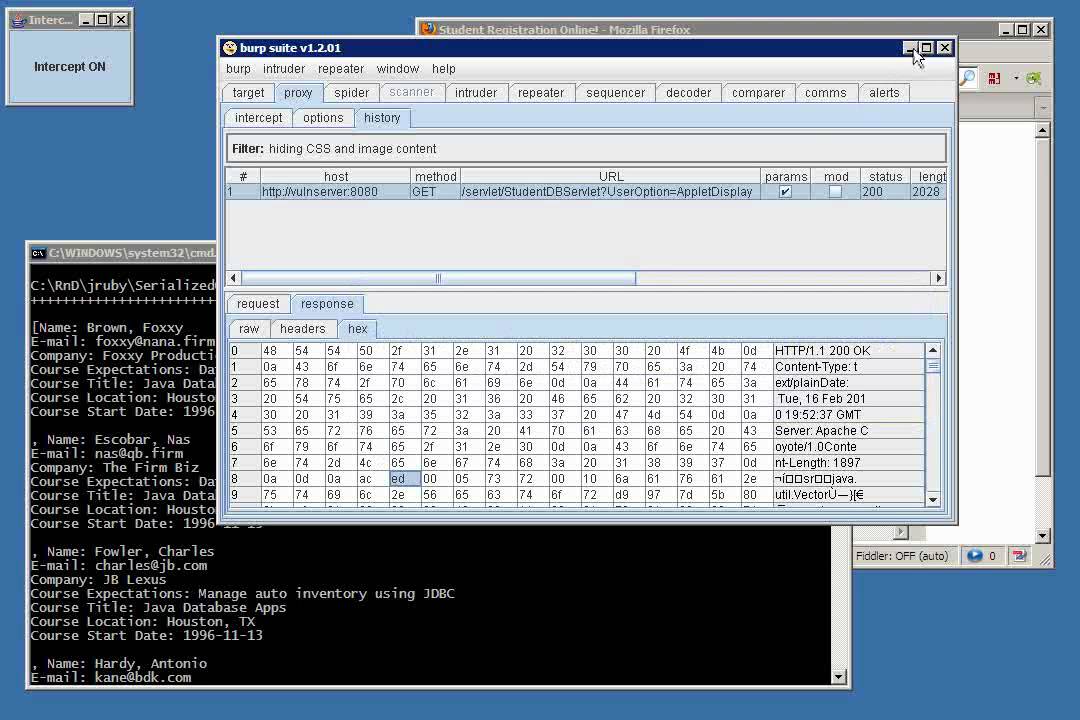Switch to the proxy tab
1080x720 pixels.
pyautogui.click(x=298, y=93)
